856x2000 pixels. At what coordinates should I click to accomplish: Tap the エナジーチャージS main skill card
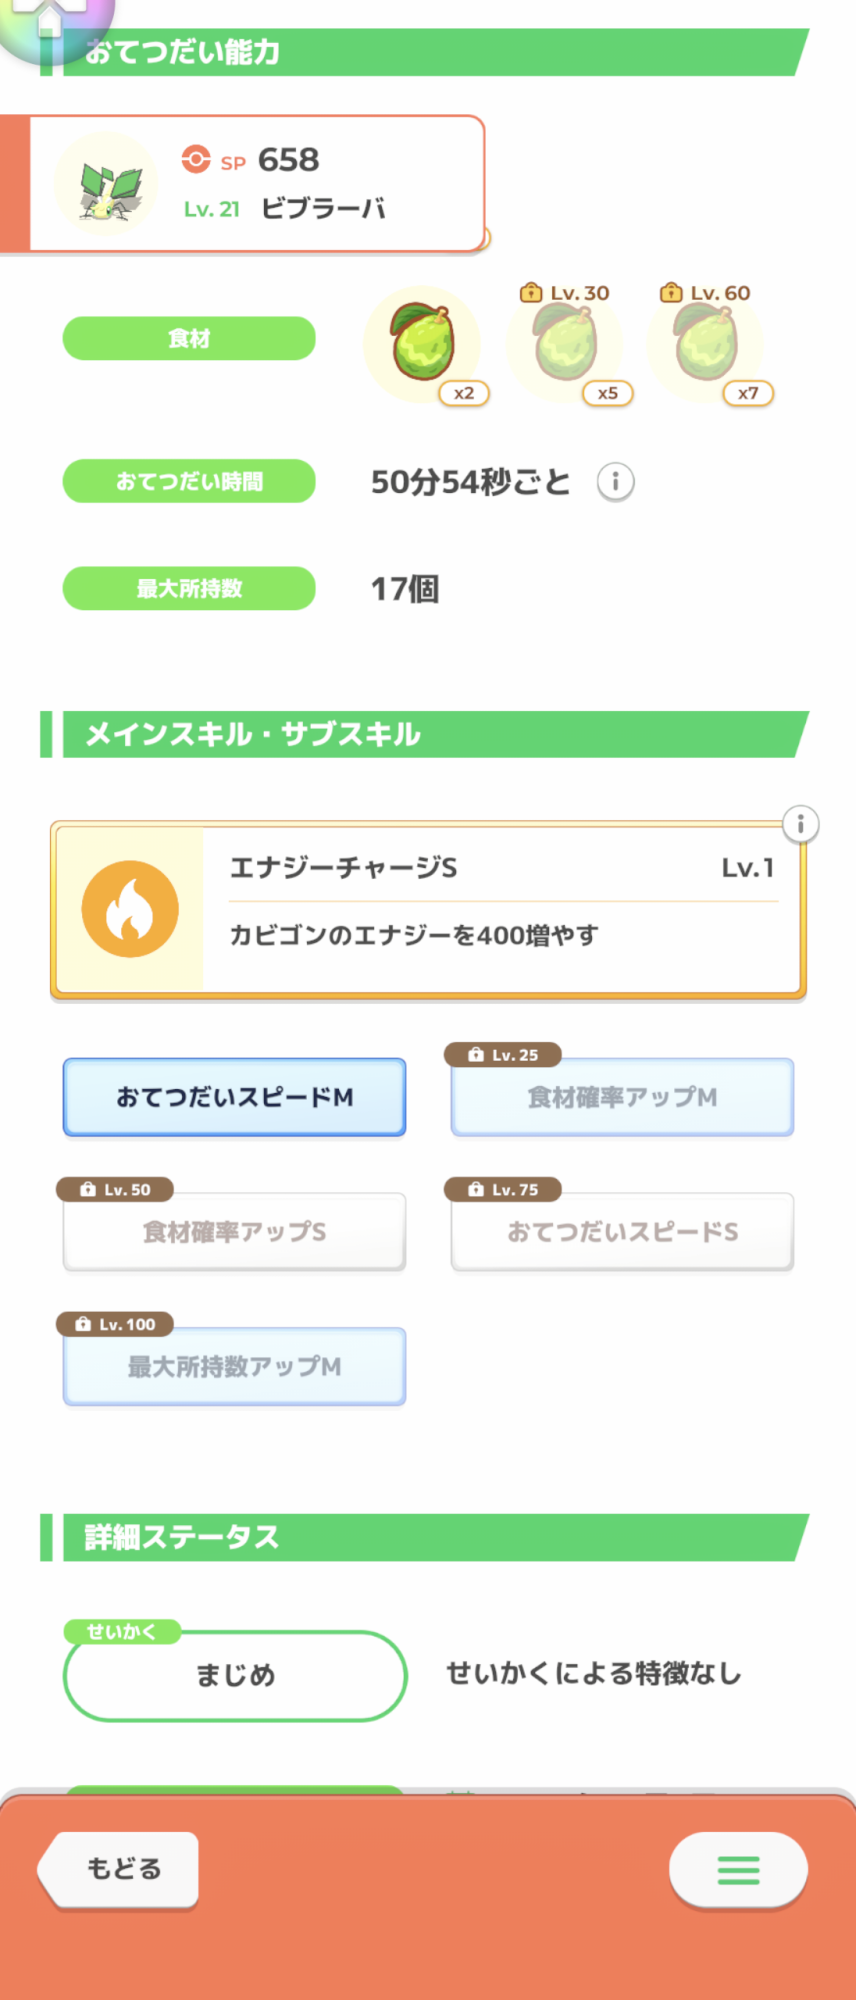point(500,910)
